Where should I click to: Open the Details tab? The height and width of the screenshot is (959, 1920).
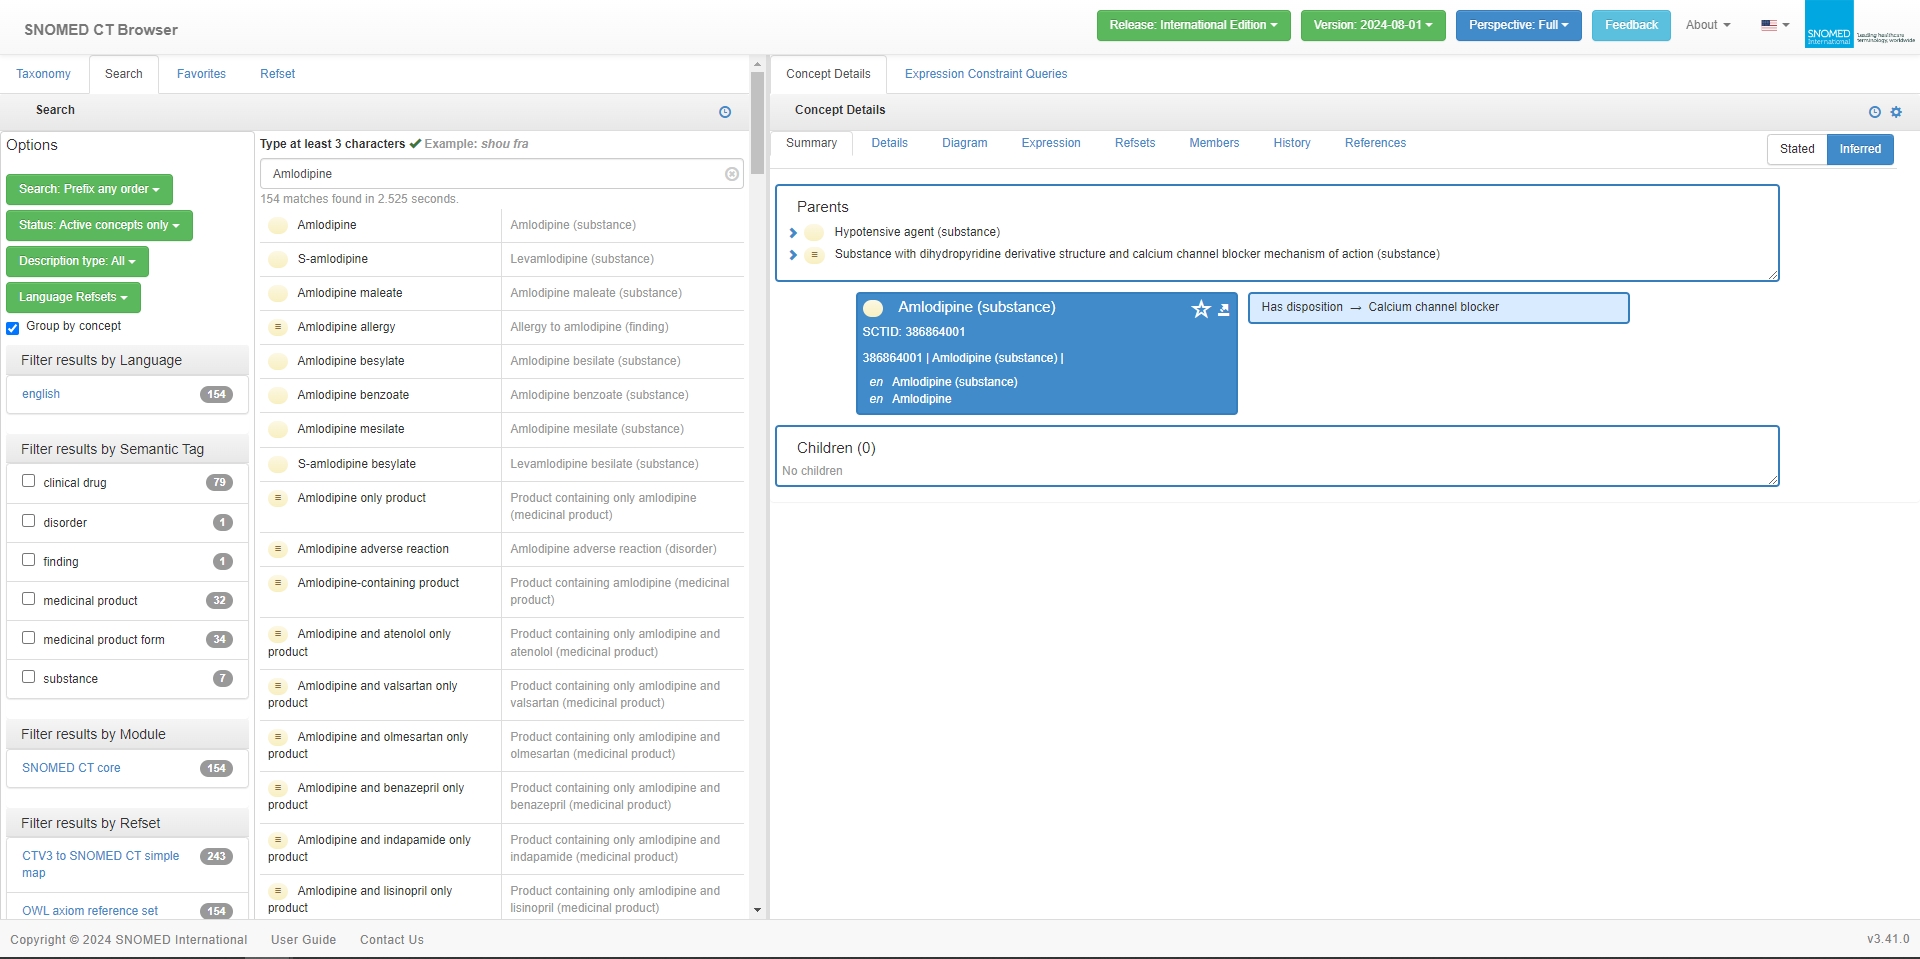coord(889,143)
